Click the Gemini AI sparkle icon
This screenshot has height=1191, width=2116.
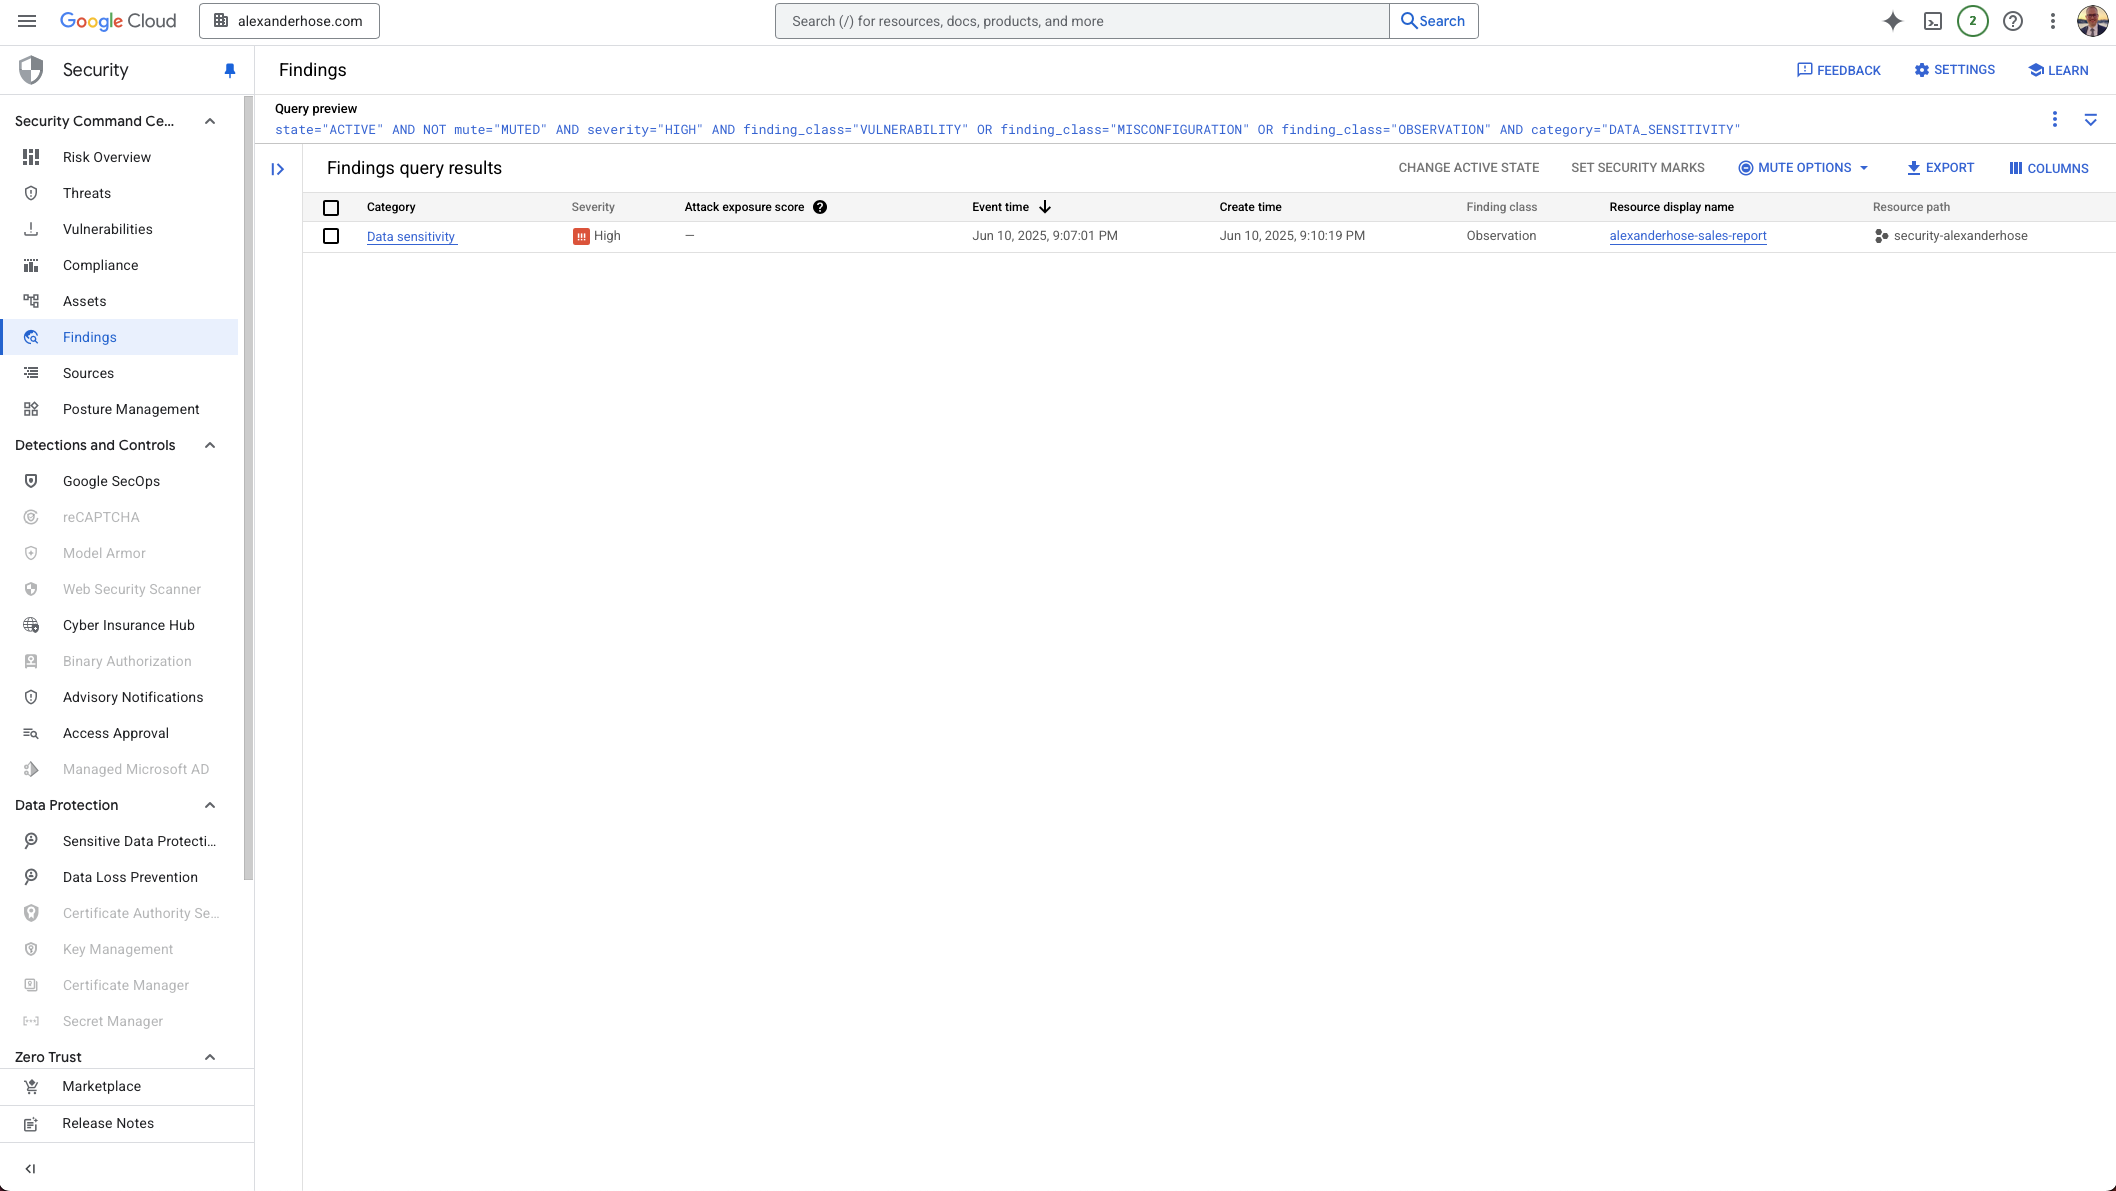tap(1892, 21)
